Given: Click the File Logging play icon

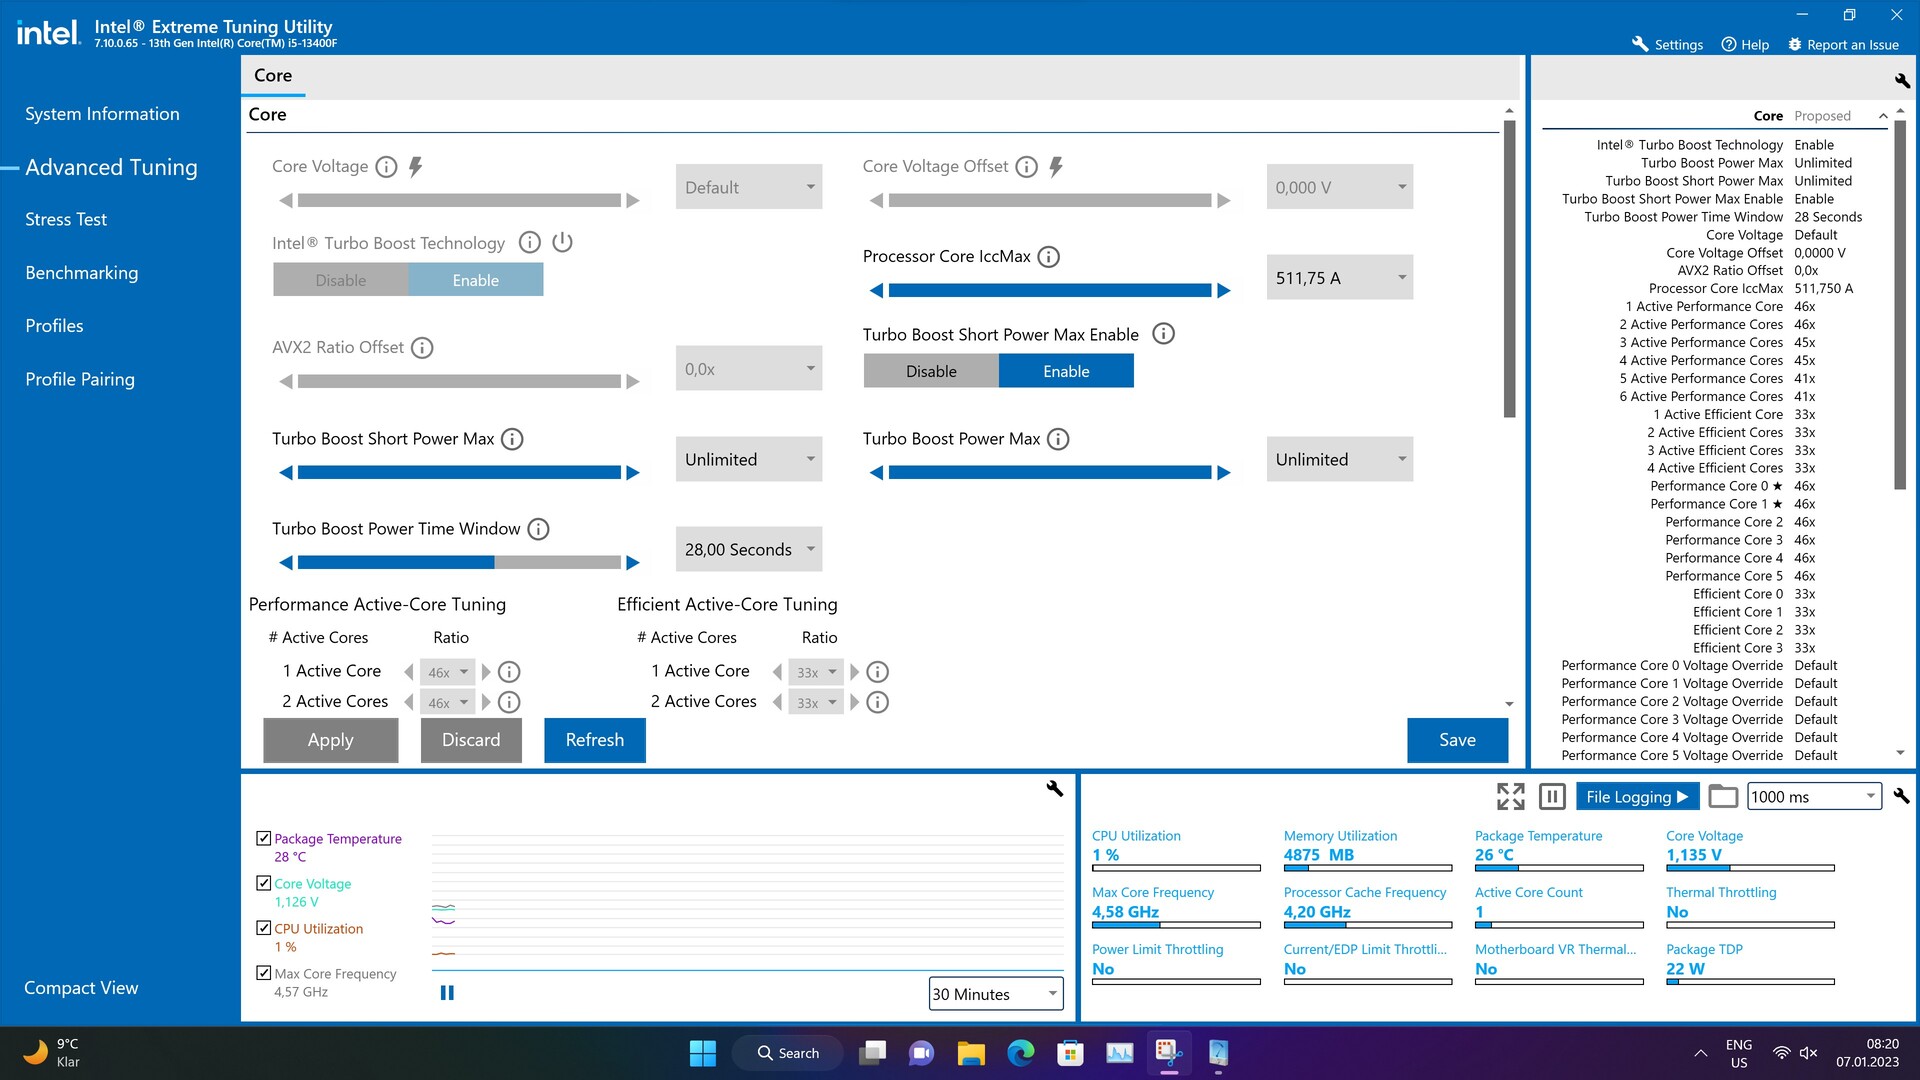Looking at the screenshot, I should [x=1685, y=795].
